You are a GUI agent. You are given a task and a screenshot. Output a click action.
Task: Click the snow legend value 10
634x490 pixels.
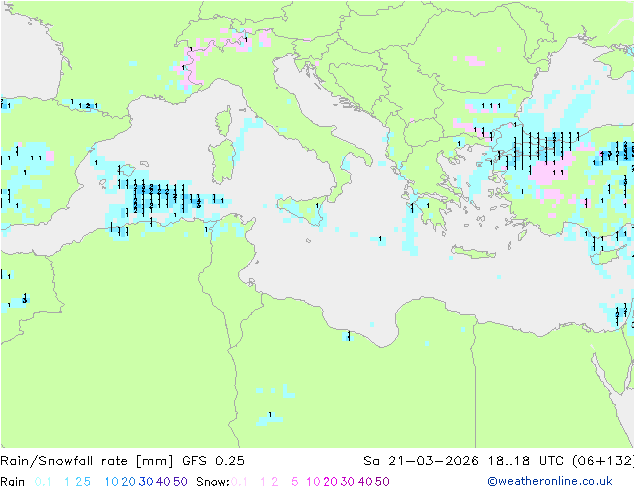(x=313, y=482)
